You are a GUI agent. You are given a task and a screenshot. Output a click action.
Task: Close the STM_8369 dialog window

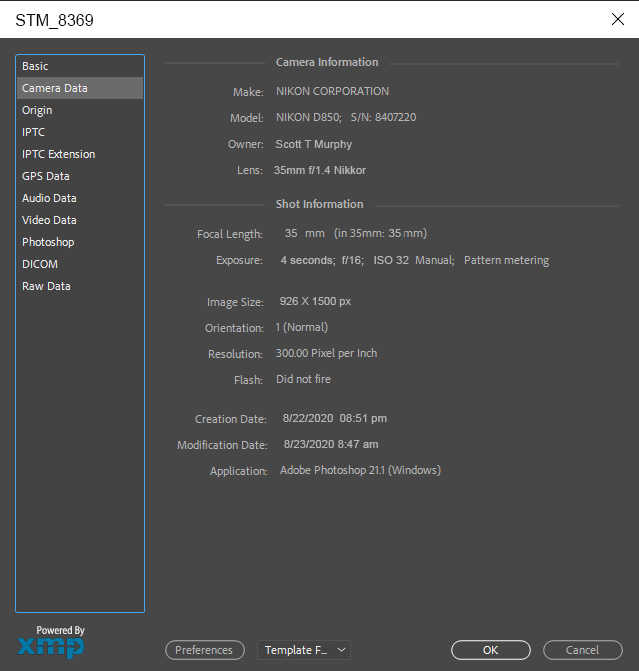pos(617,19)
